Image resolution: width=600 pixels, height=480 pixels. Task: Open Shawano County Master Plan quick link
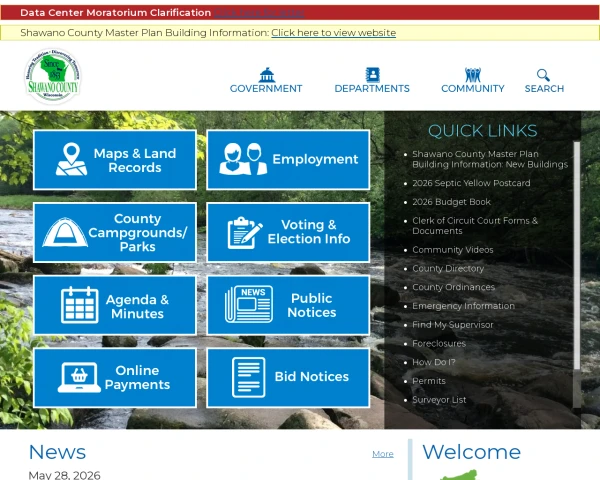(x=490, y=159)
